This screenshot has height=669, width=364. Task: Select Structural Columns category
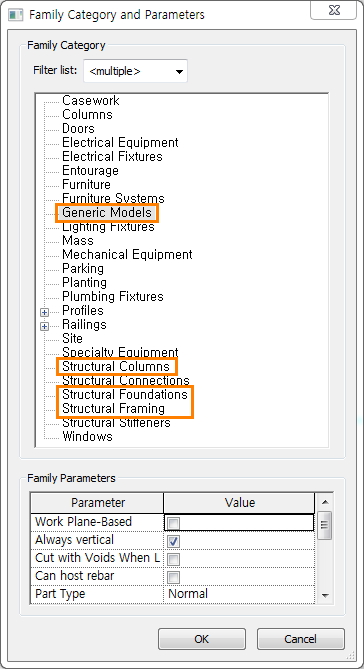tap(116, 366)
